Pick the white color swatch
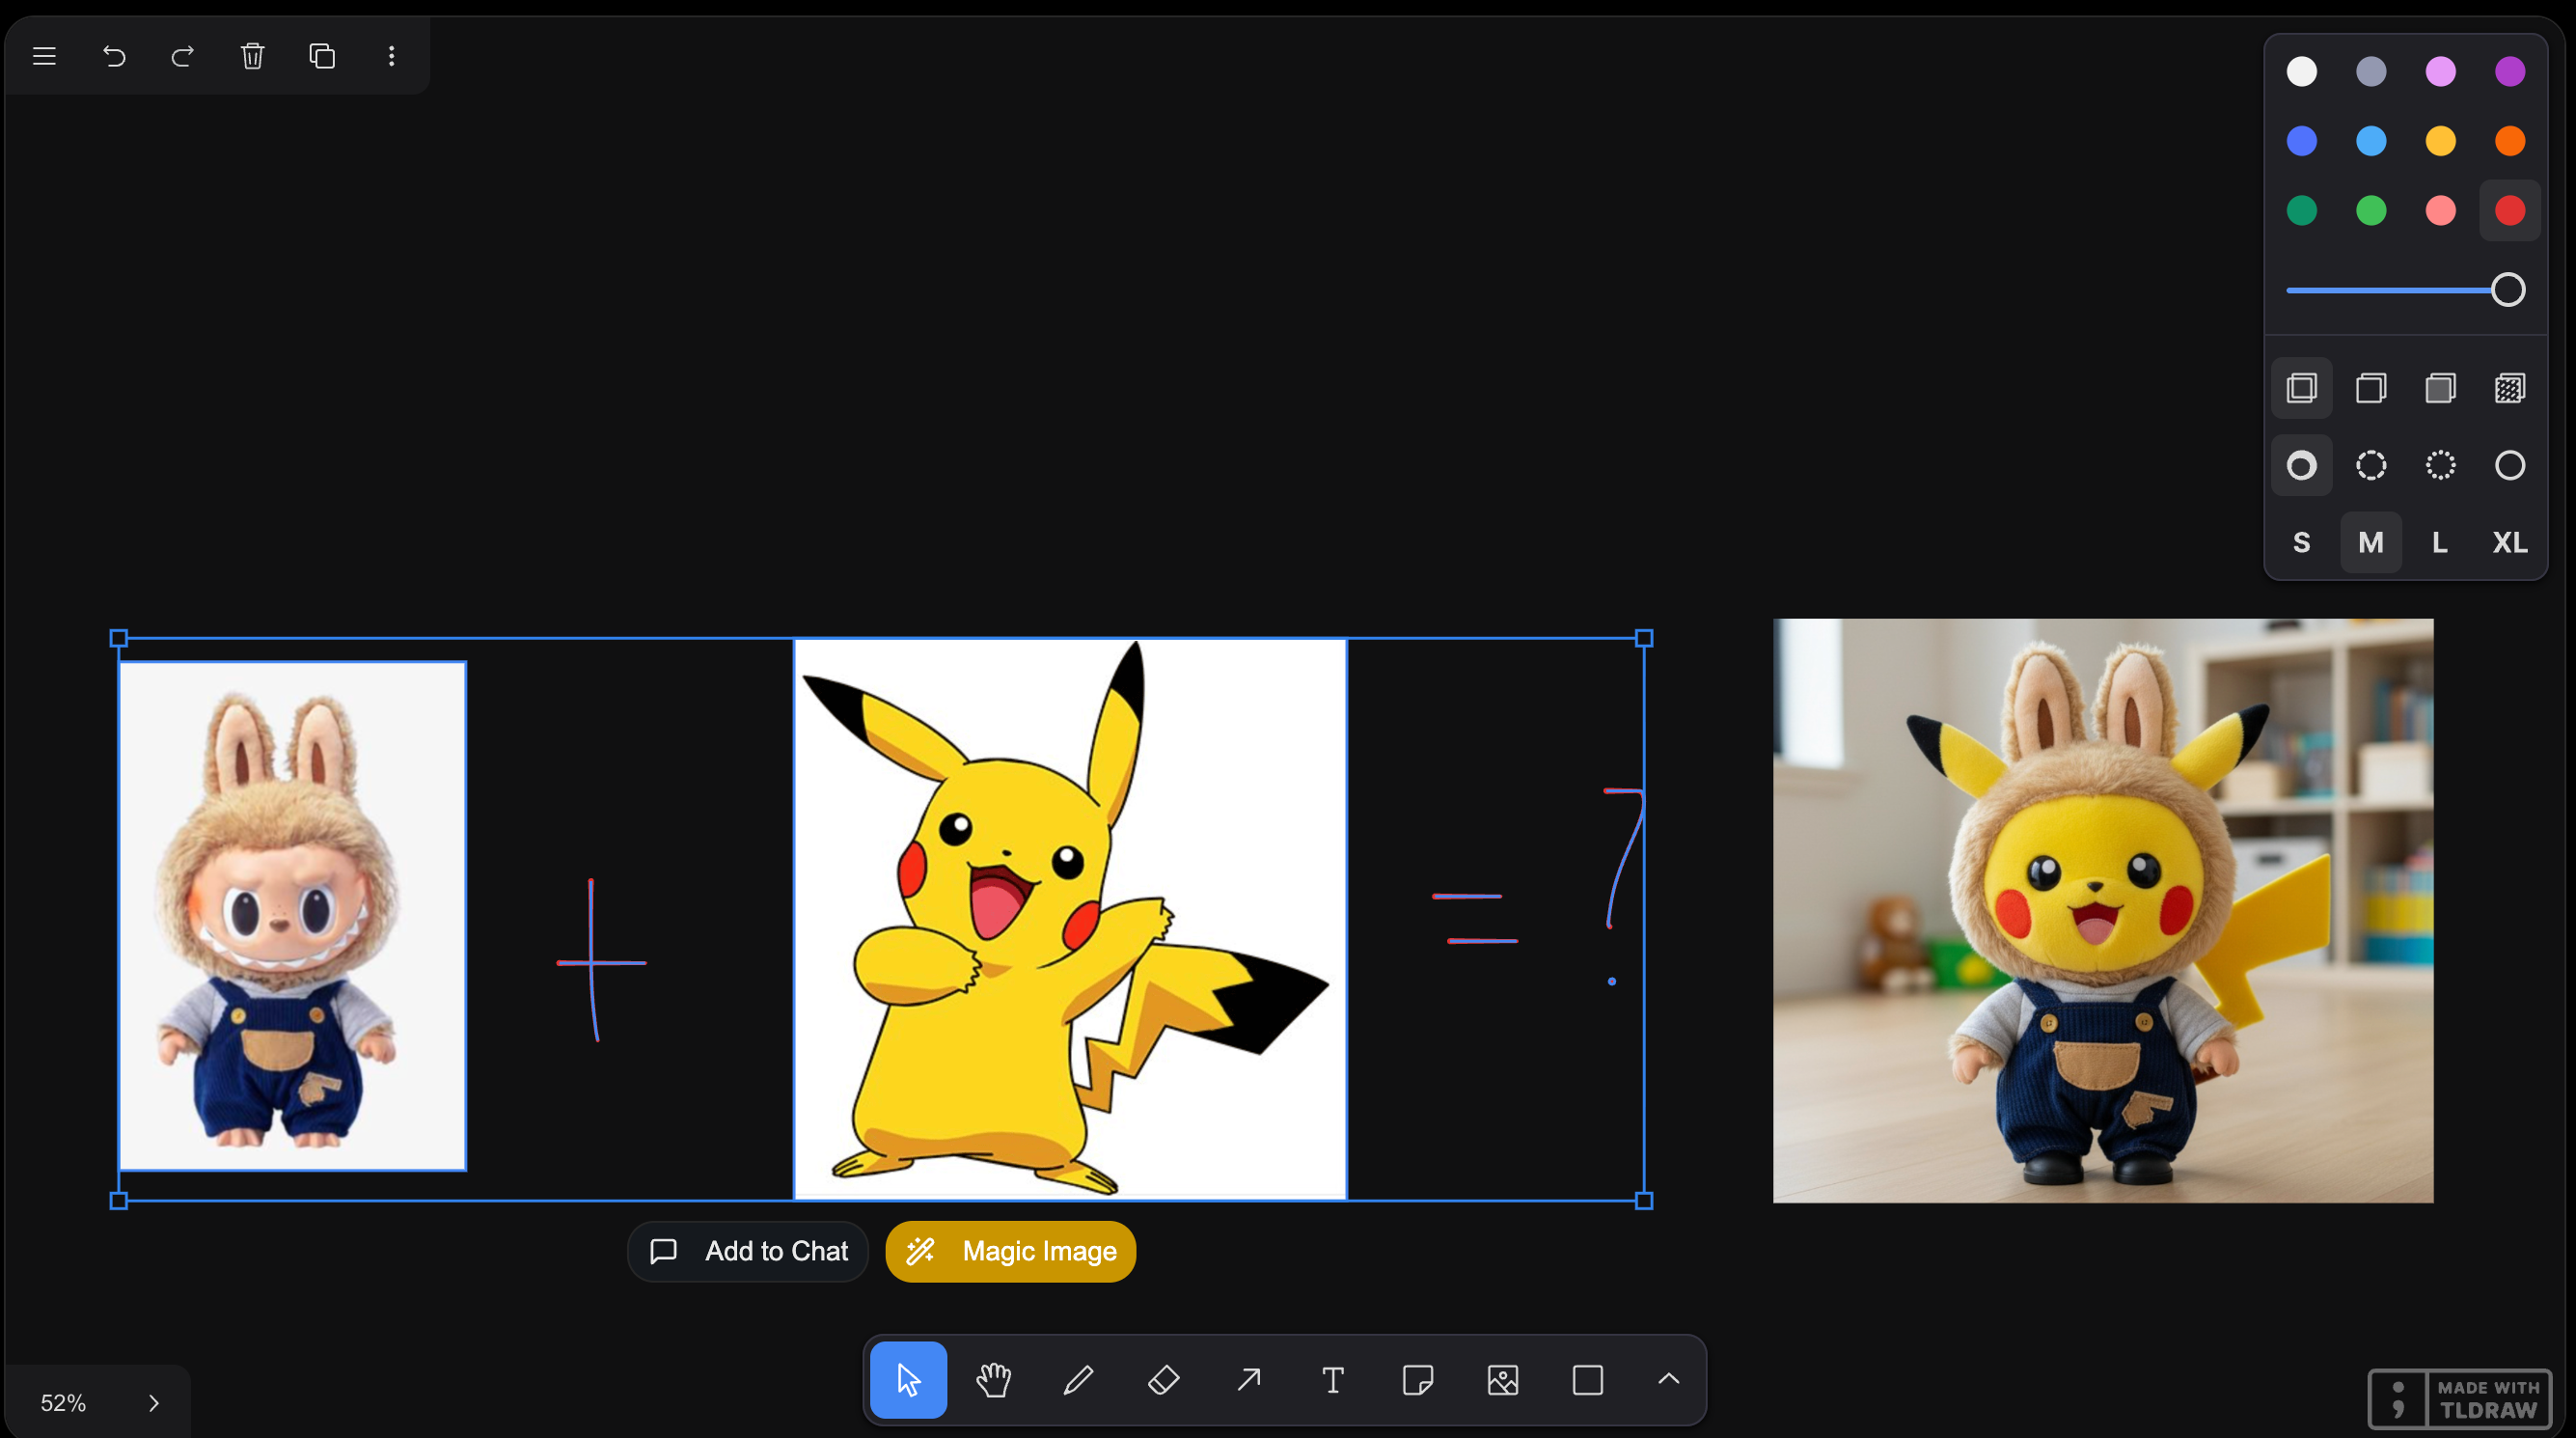Image resolution: width=2576 pixels, height=1438 pixels. tap(2302, 72)
